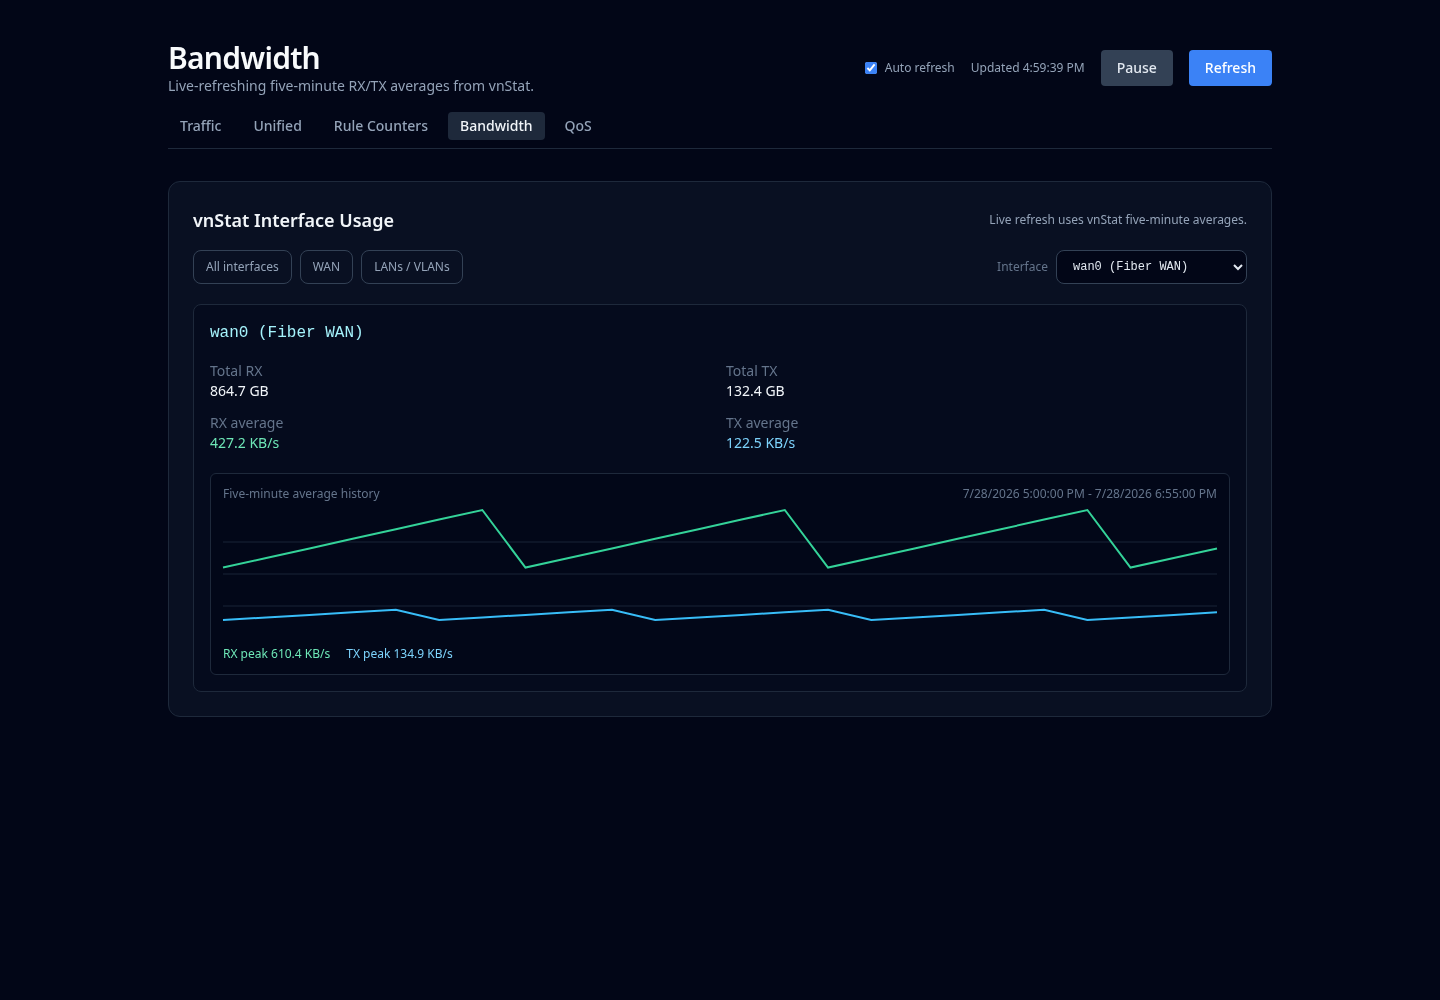Open the Rule Counters tab
This screenshot has width=1440, height=1000.
pos(381,126)
